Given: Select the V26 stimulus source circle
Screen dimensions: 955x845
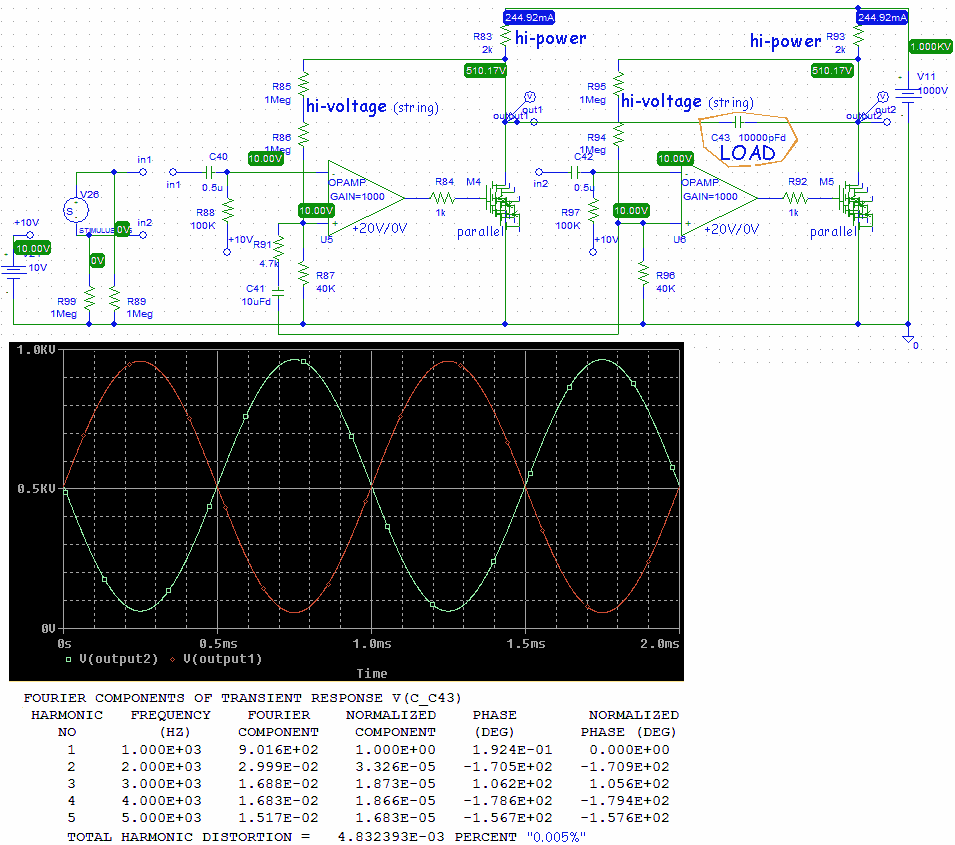Looking at the screenshot, I should (x=76, y=211).
